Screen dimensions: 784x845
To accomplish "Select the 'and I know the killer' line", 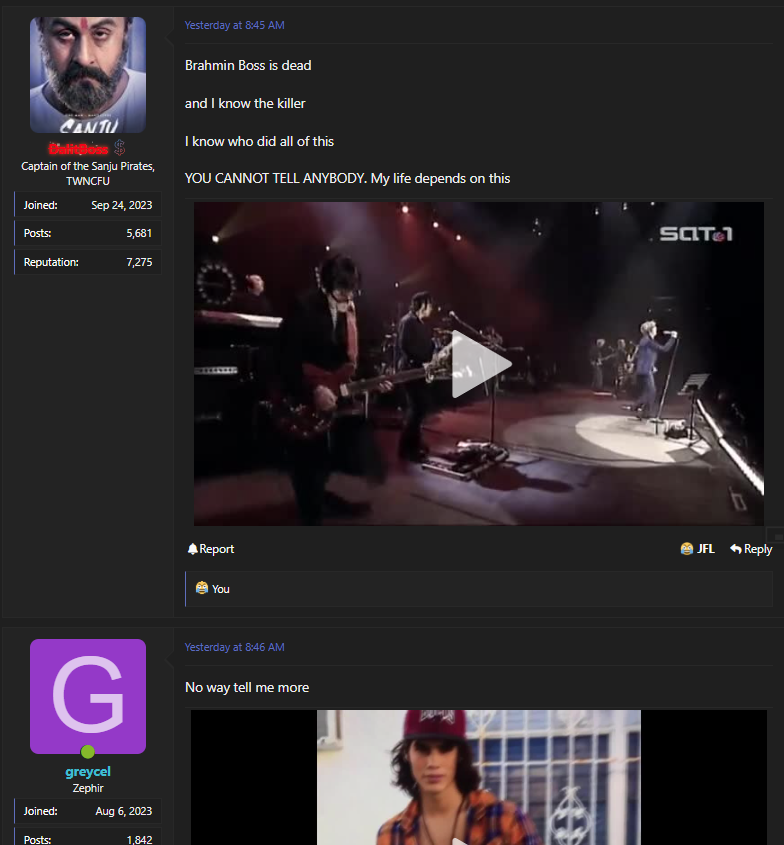I will click(x=245, y=103).
